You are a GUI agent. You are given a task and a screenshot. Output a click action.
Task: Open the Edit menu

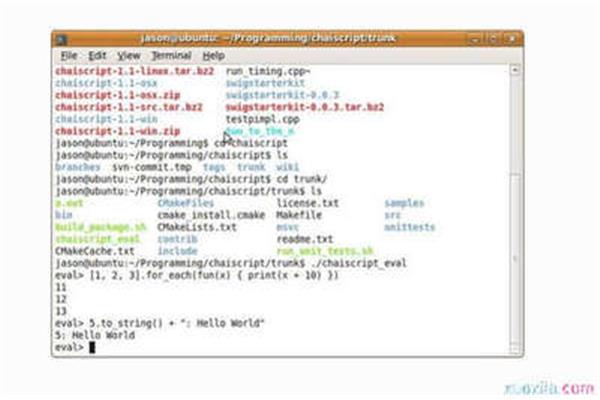click(97, 56)
